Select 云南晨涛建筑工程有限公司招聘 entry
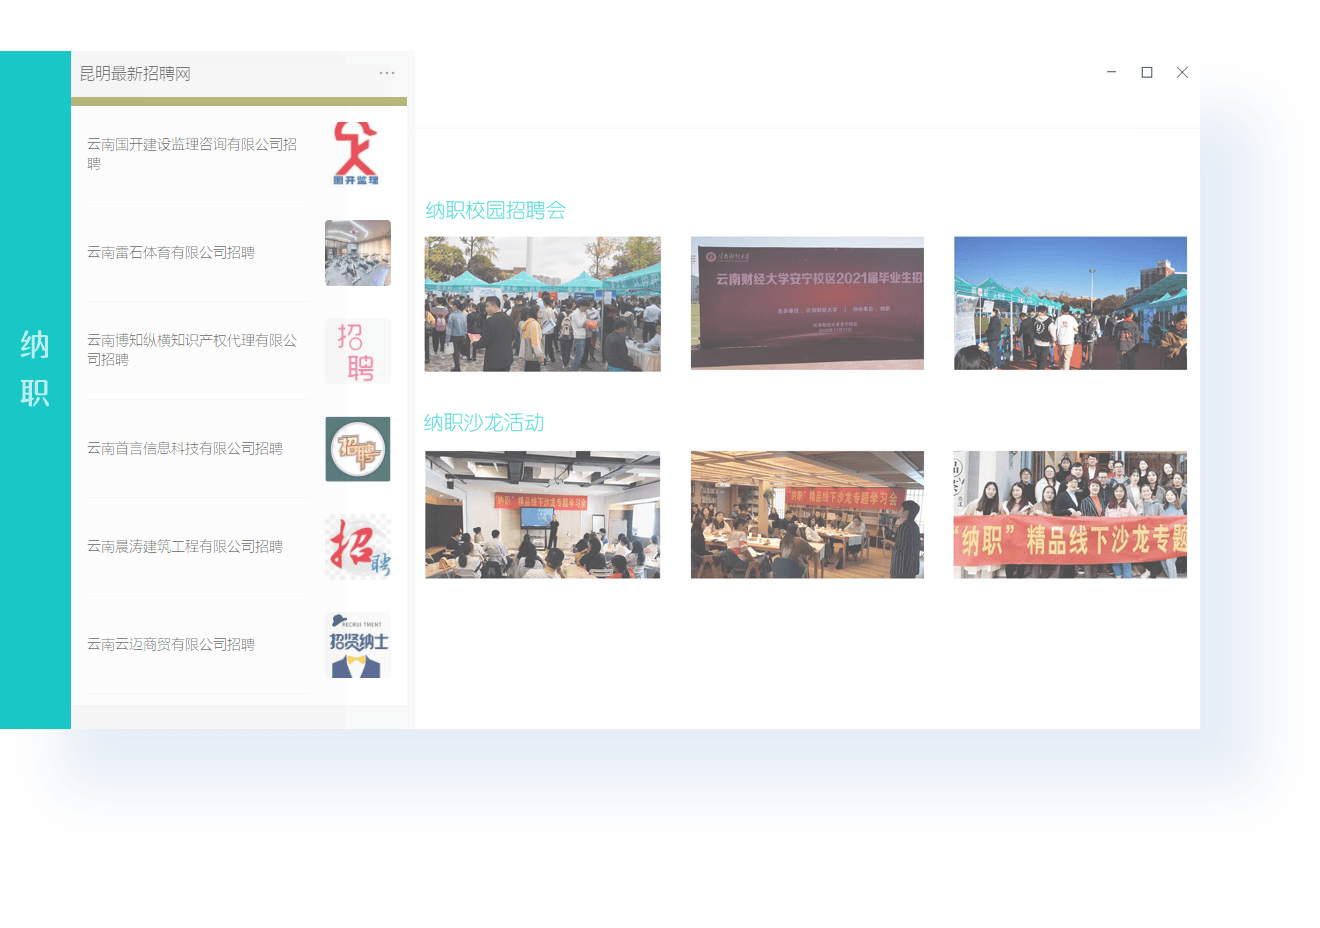The image size is (1320, 928). pos(185,547)
